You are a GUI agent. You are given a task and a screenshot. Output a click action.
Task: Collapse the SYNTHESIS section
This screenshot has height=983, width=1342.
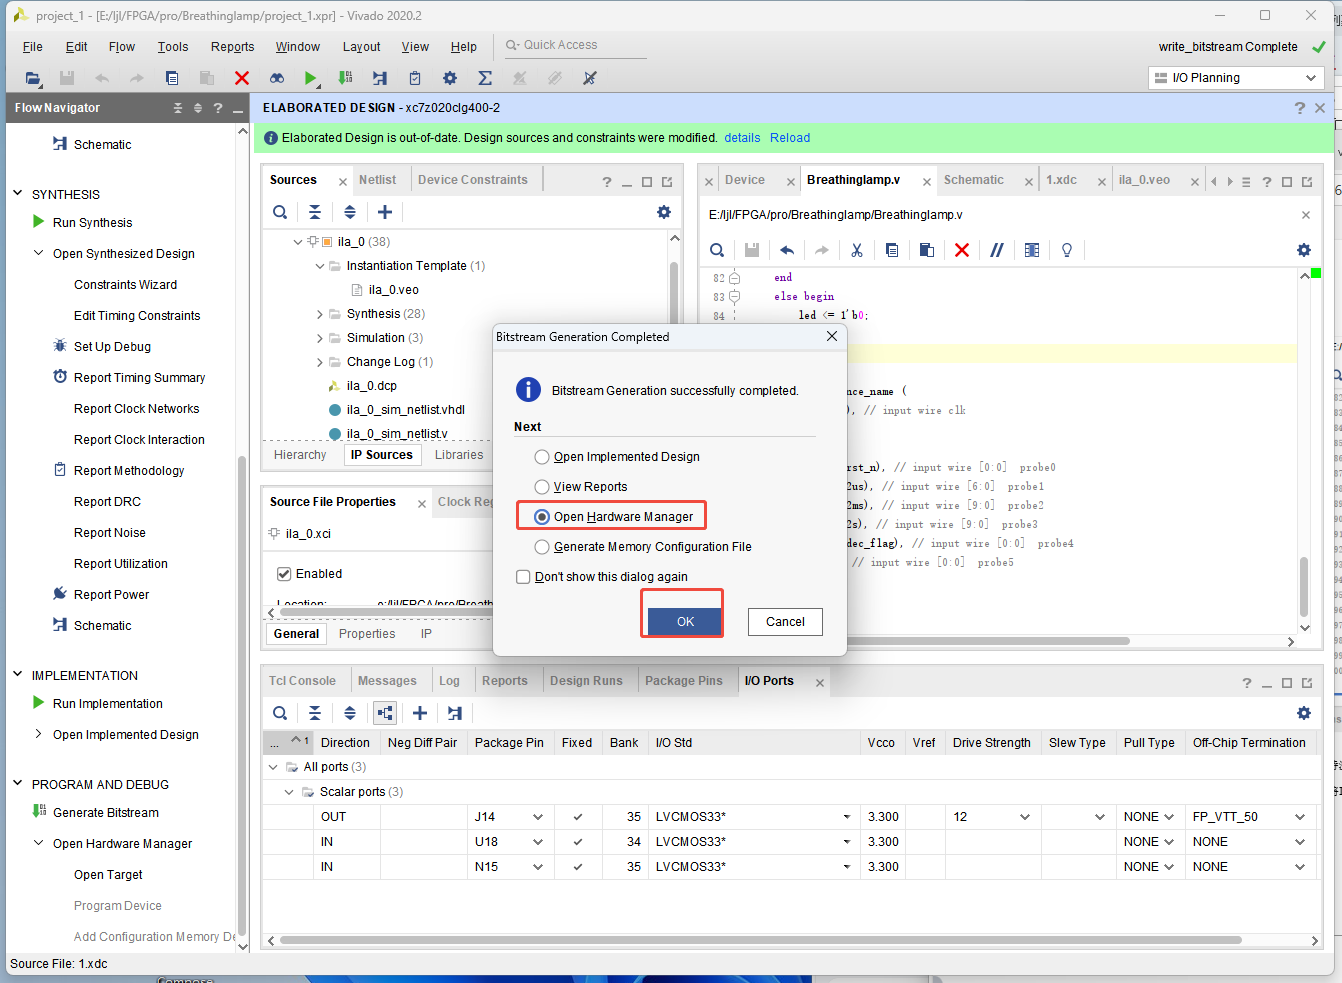pyautogui.click(x=17, y=194)
